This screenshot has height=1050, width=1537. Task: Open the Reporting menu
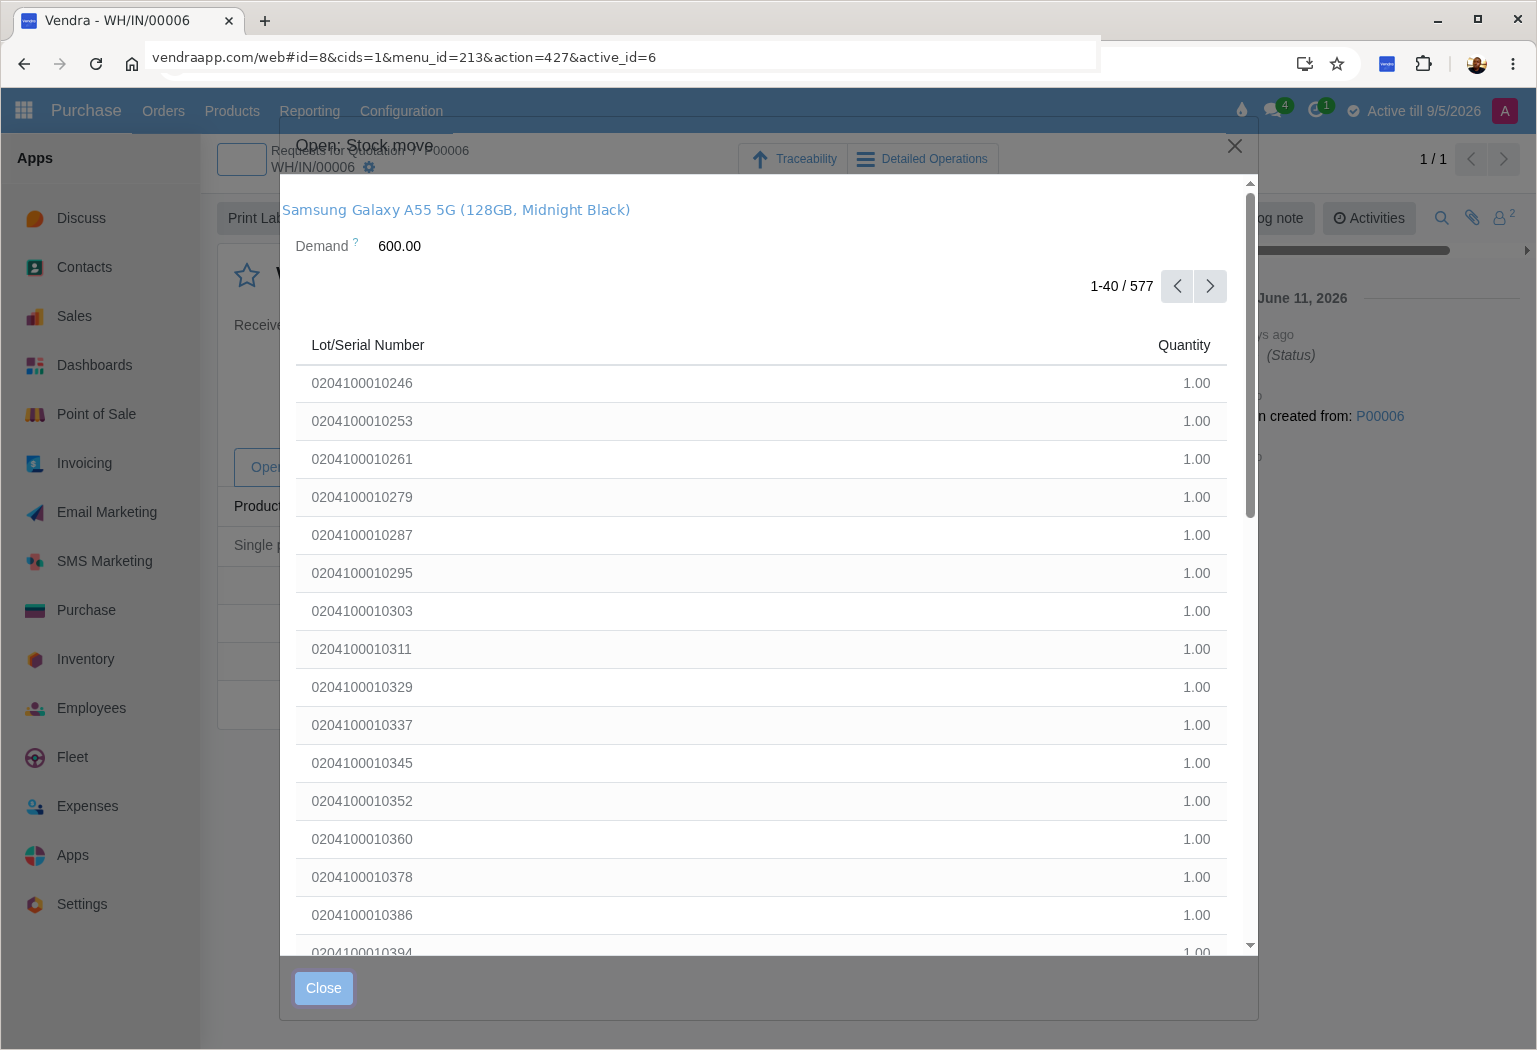[310, 111]
